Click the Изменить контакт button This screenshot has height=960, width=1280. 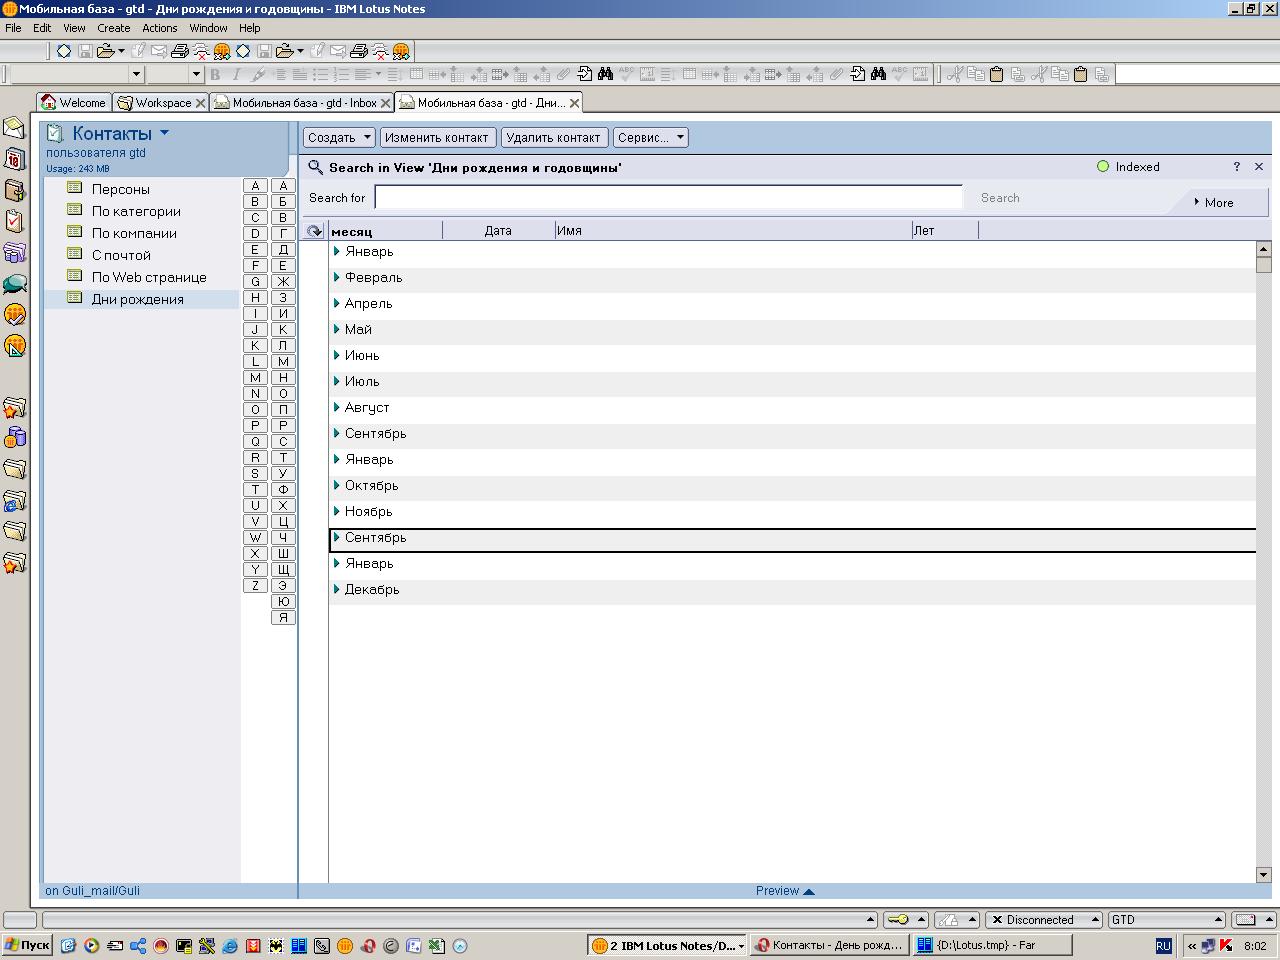(x=436, y=138)
